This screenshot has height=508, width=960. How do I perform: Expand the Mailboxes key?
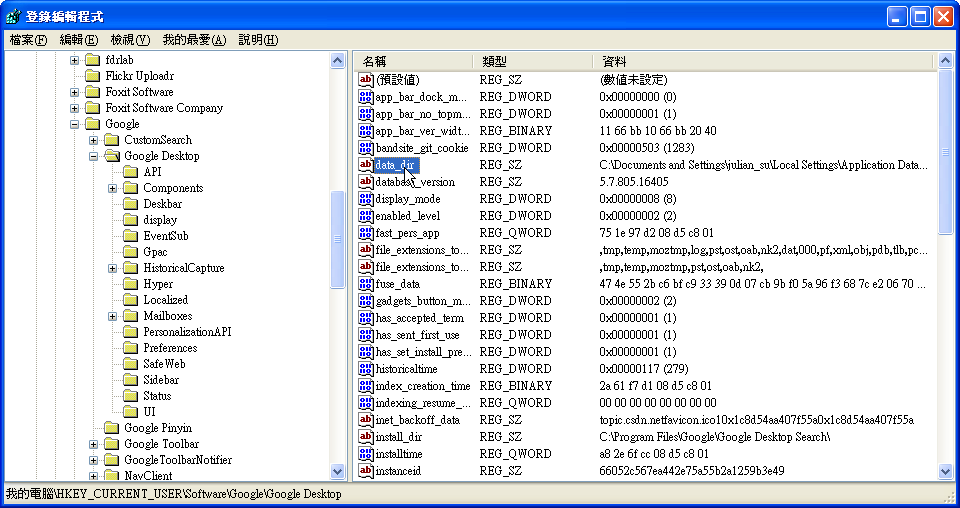(112, 316)
